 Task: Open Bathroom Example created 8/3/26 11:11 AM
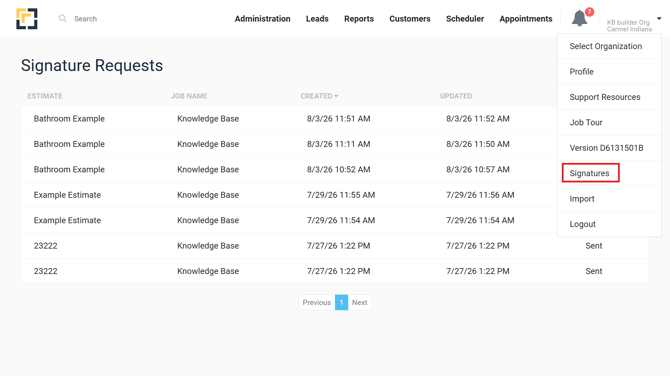coord(69,144)
